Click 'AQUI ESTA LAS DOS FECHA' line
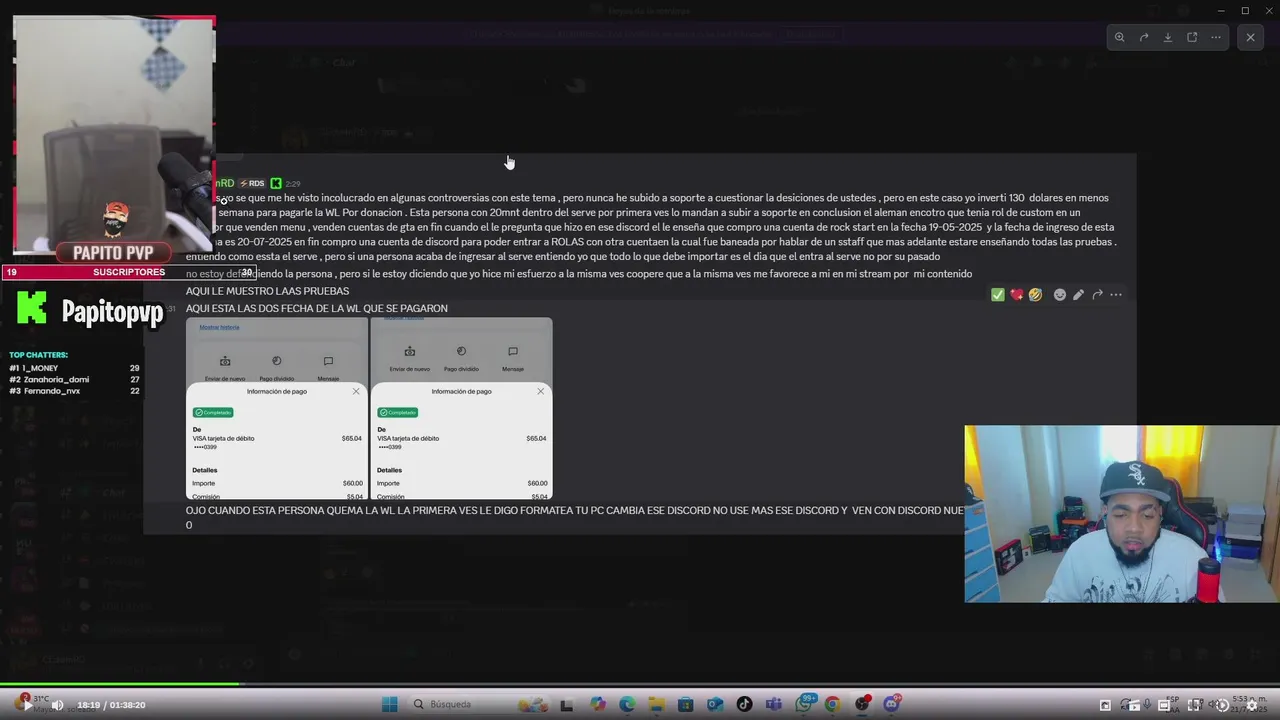The image size is (1280, 720). coord(316,308)
